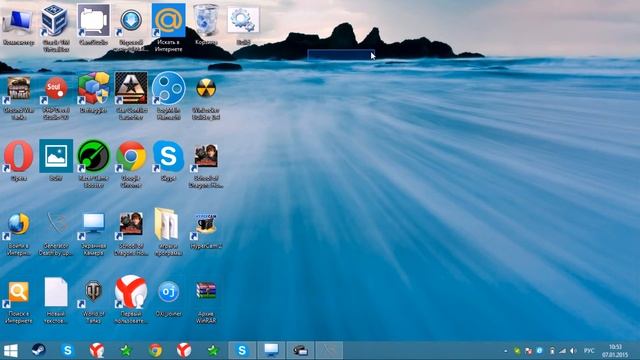
Task: Click the blue info tray icon
Action: 540,351
